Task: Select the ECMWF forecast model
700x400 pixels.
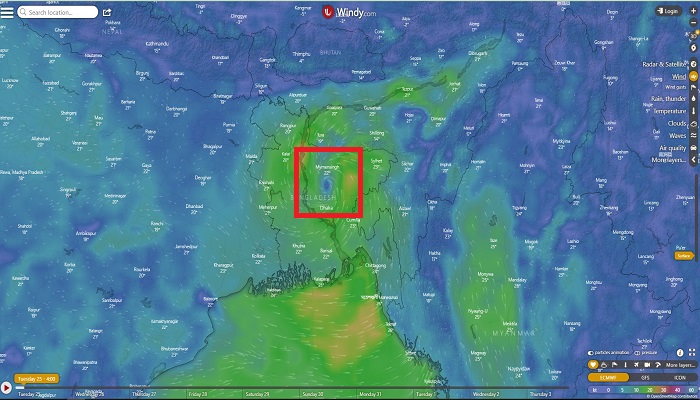Action: click(x=608, y=377)
